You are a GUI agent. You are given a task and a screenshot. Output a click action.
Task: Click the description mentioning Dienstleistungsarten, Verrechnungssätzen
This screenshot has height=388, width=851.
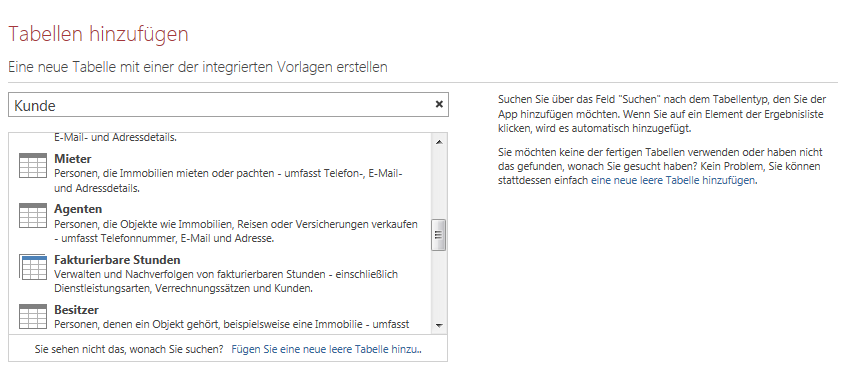pos(226,281)
